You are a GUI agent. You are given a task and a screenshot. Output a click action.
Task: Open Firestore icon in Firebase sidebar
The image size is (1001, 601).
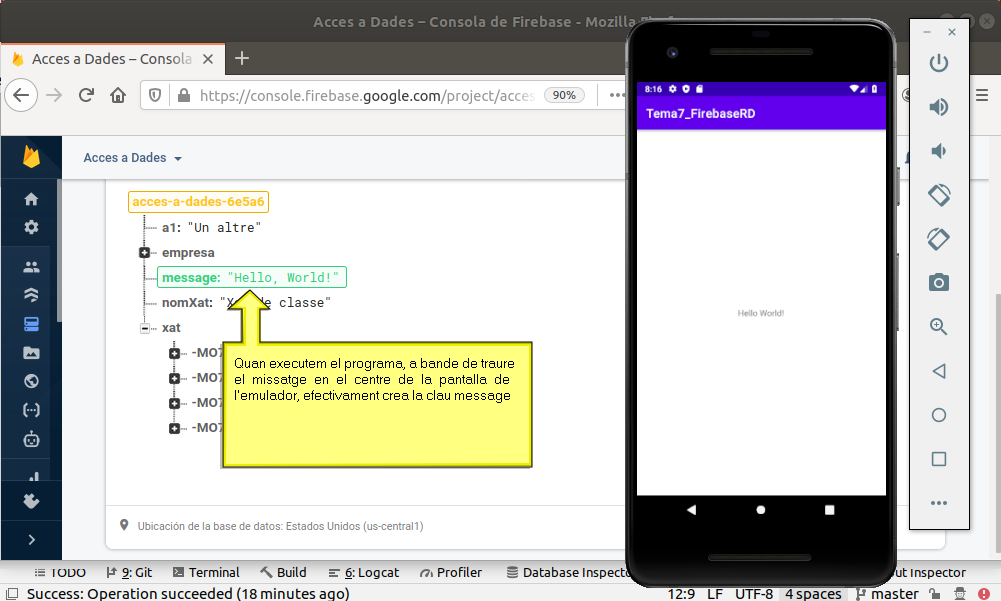(31, 294)
